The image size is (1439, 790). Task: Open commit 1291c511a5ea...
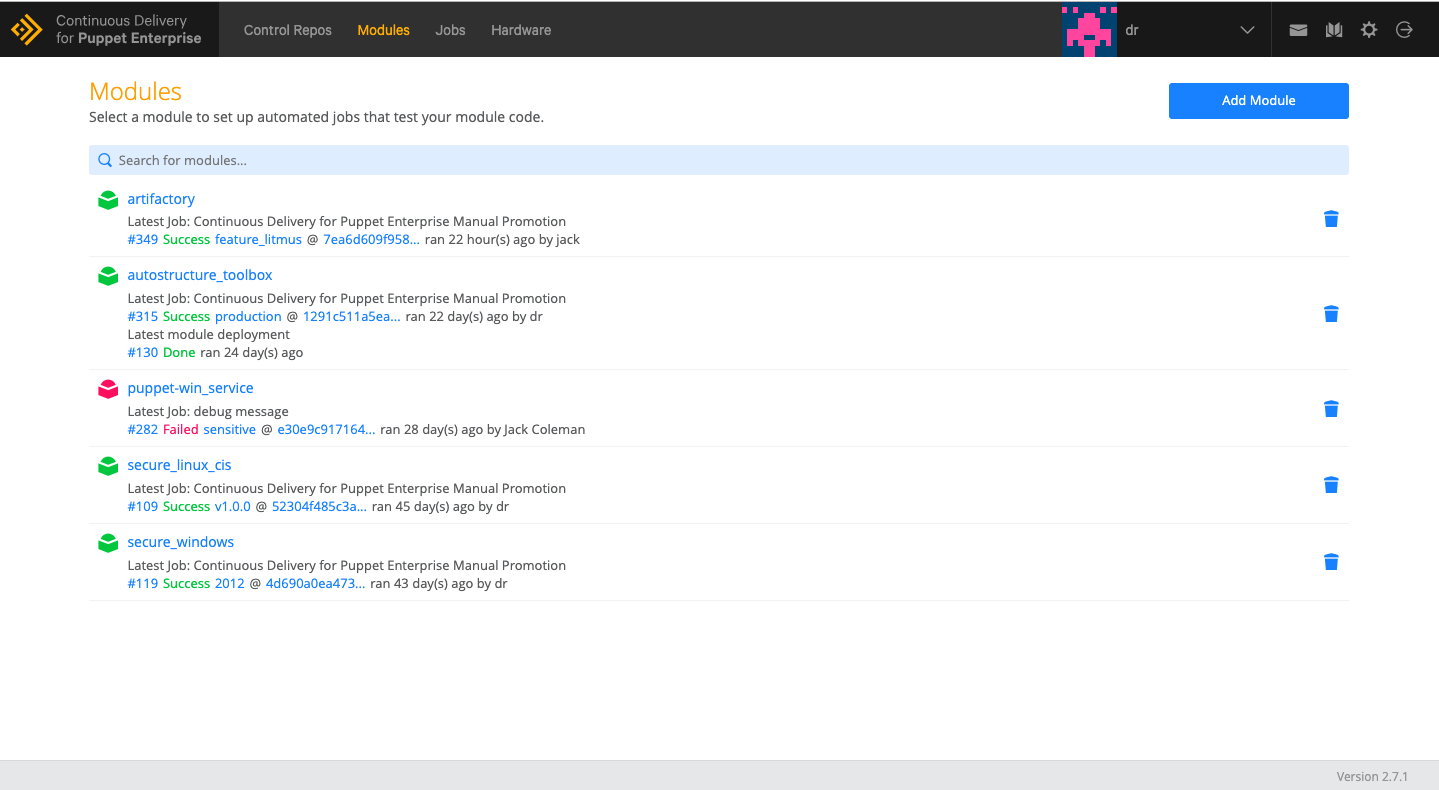[352, 317]
